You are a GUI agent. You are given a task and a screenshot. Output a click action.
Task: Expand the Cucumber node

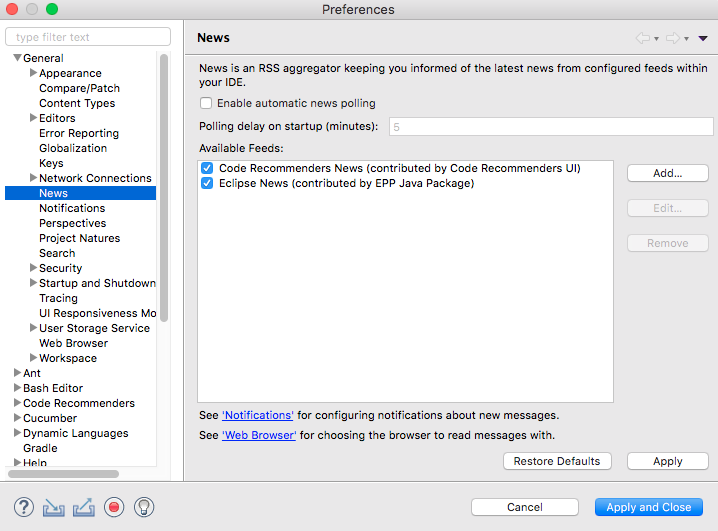pyautogui.click(x=17, y=417)
